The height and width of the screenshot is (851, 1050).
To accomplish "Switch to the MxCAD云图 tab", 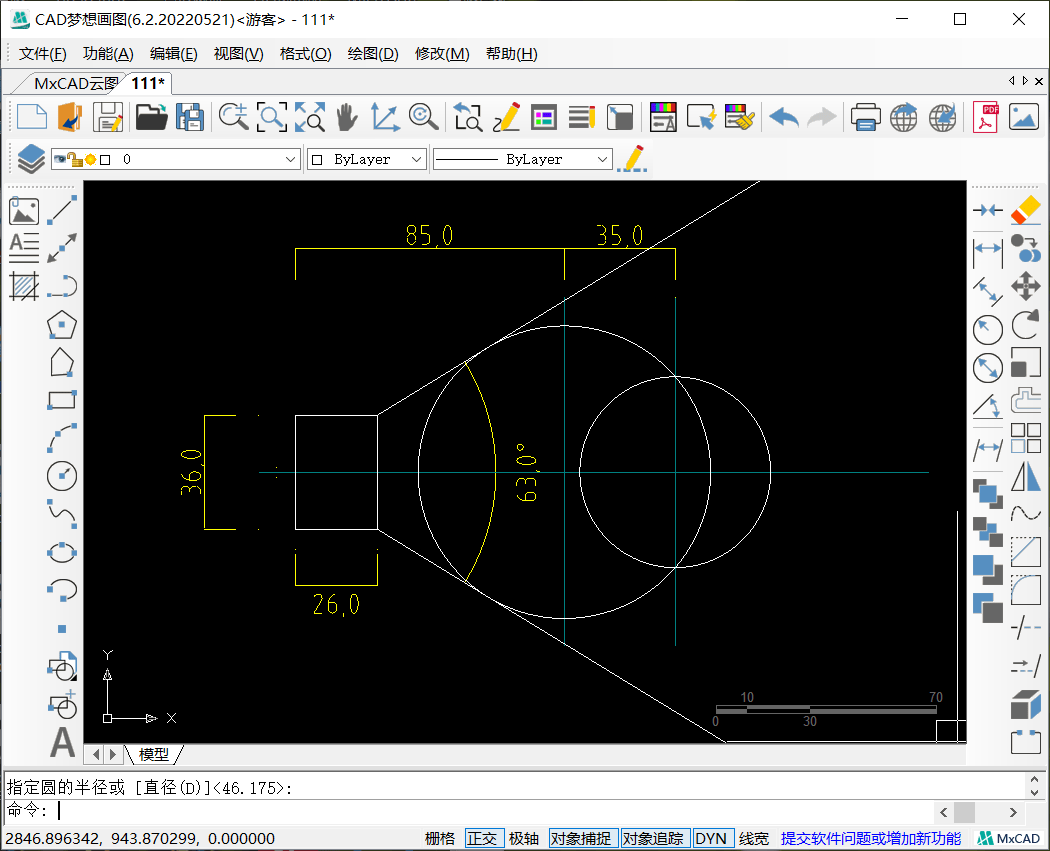I will coord(75,83).
